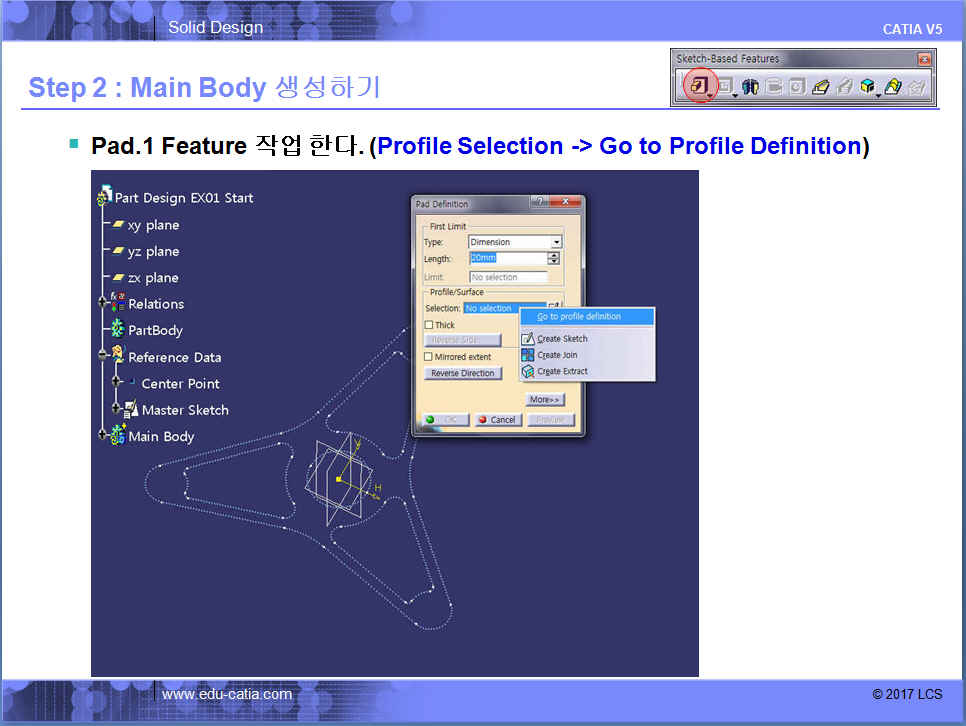Select the Pad tool in Sketch-Based Features

[698, 86]
